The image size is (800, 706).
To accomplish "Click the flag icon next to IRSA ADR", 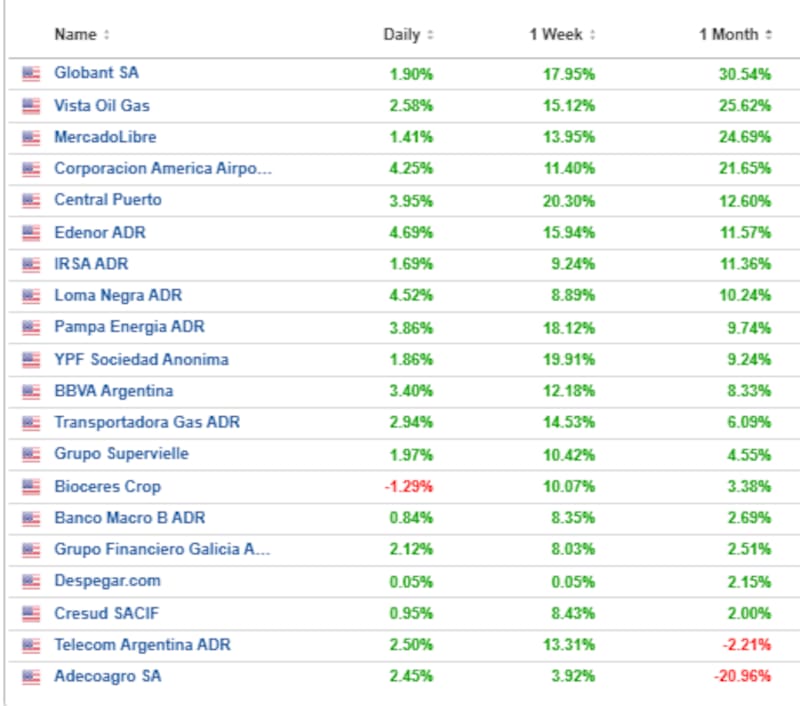I will (31, 264).
